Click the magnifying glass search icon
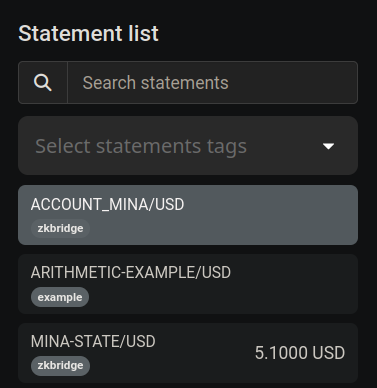The image size is (377, 388). pyautogui.click(x=43, y=82)
